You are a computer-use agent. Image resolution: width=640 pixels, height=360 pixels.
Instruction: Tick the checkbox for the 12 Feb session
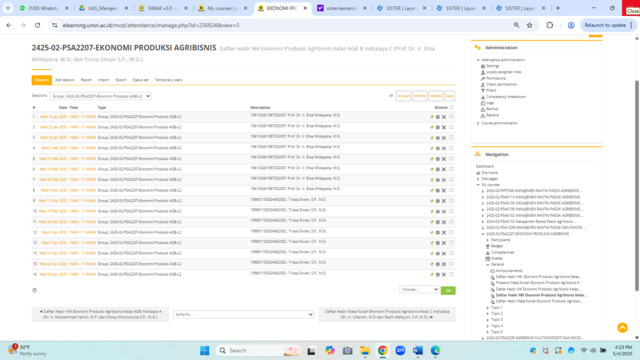[x=451, y=158]
